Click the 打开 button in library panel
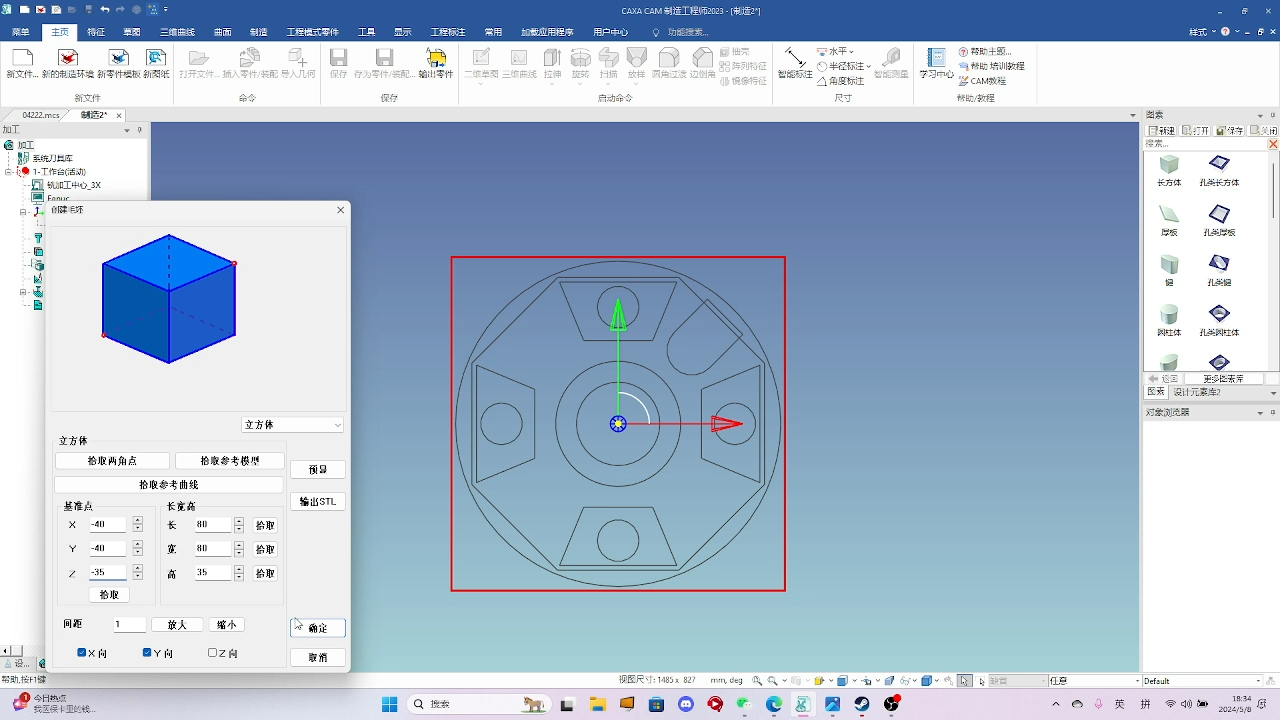The height and width of the screenshot is (720, 1280). 1195,130
